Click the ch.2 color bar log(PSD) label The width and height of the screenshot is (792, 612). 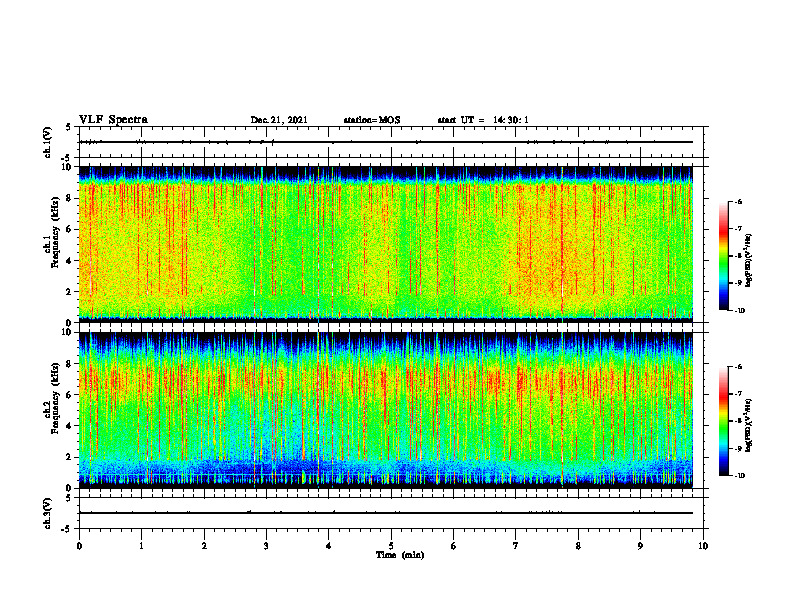[749, 426]
